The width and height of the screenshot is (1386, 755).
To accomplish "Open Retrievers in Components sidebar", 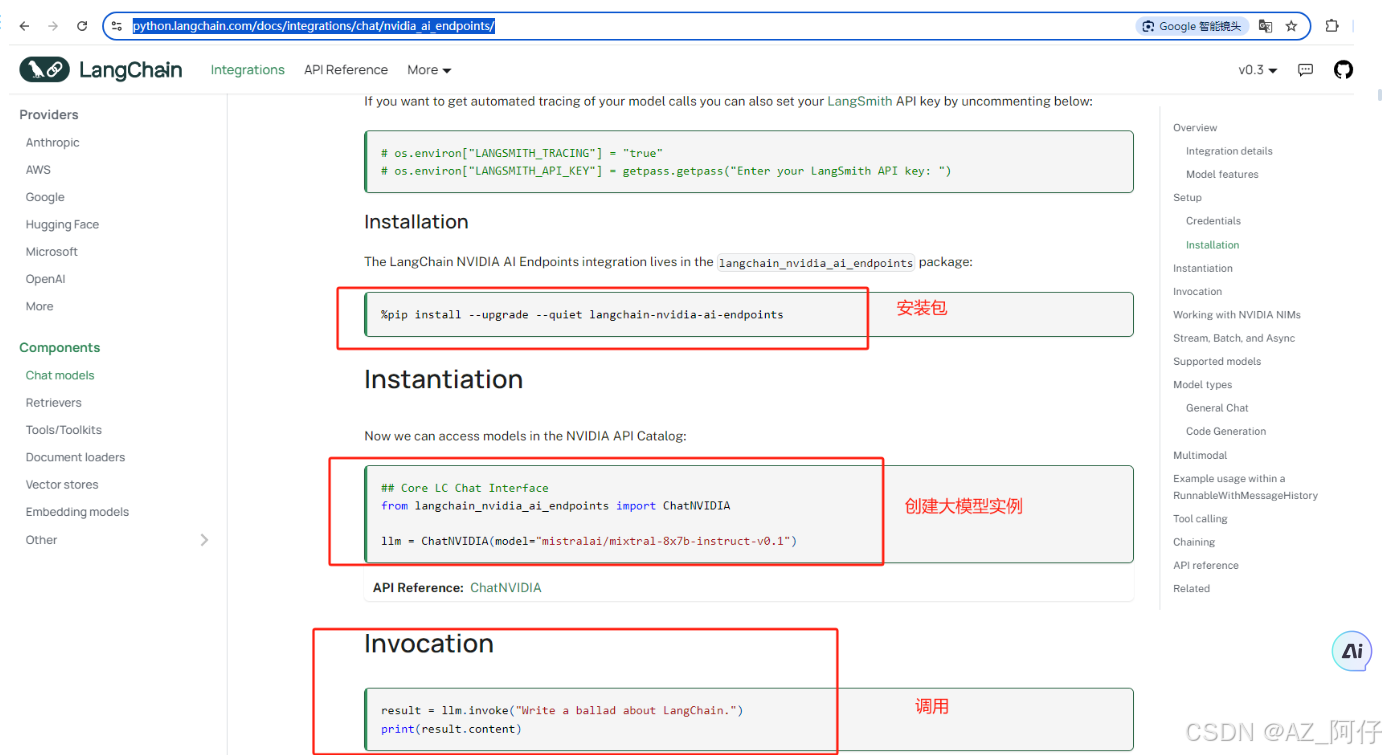I will tap(54, 403).
